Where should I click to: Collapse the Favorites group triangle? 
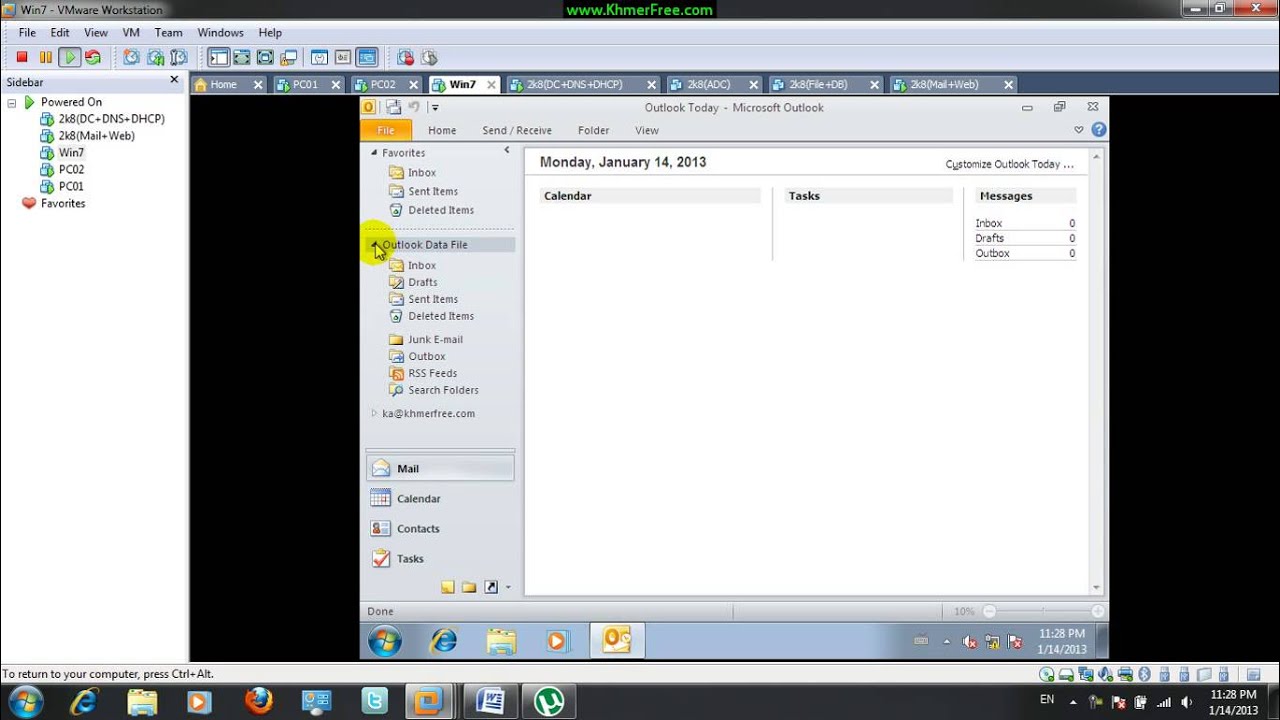click(x=374, y=153)
